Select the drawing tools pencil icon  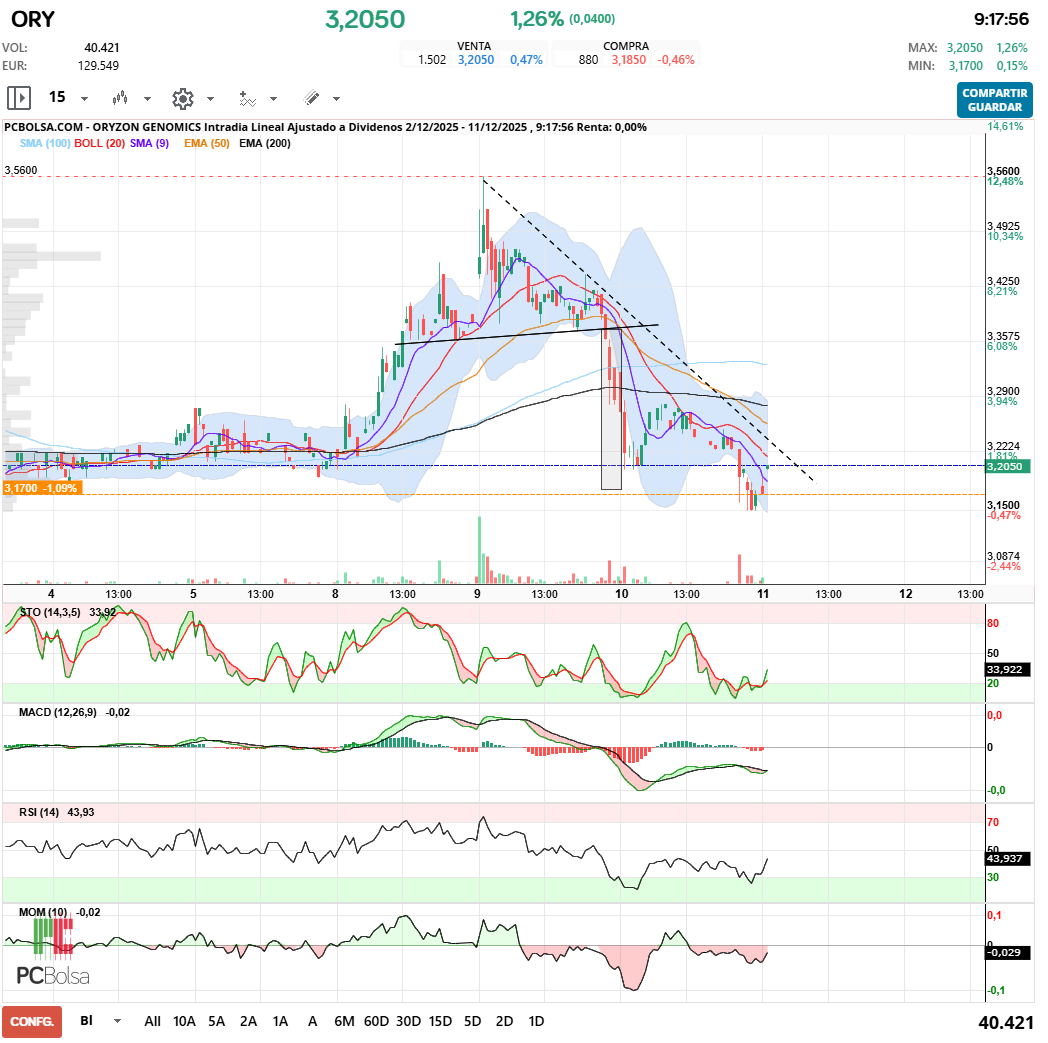point(312,98)
